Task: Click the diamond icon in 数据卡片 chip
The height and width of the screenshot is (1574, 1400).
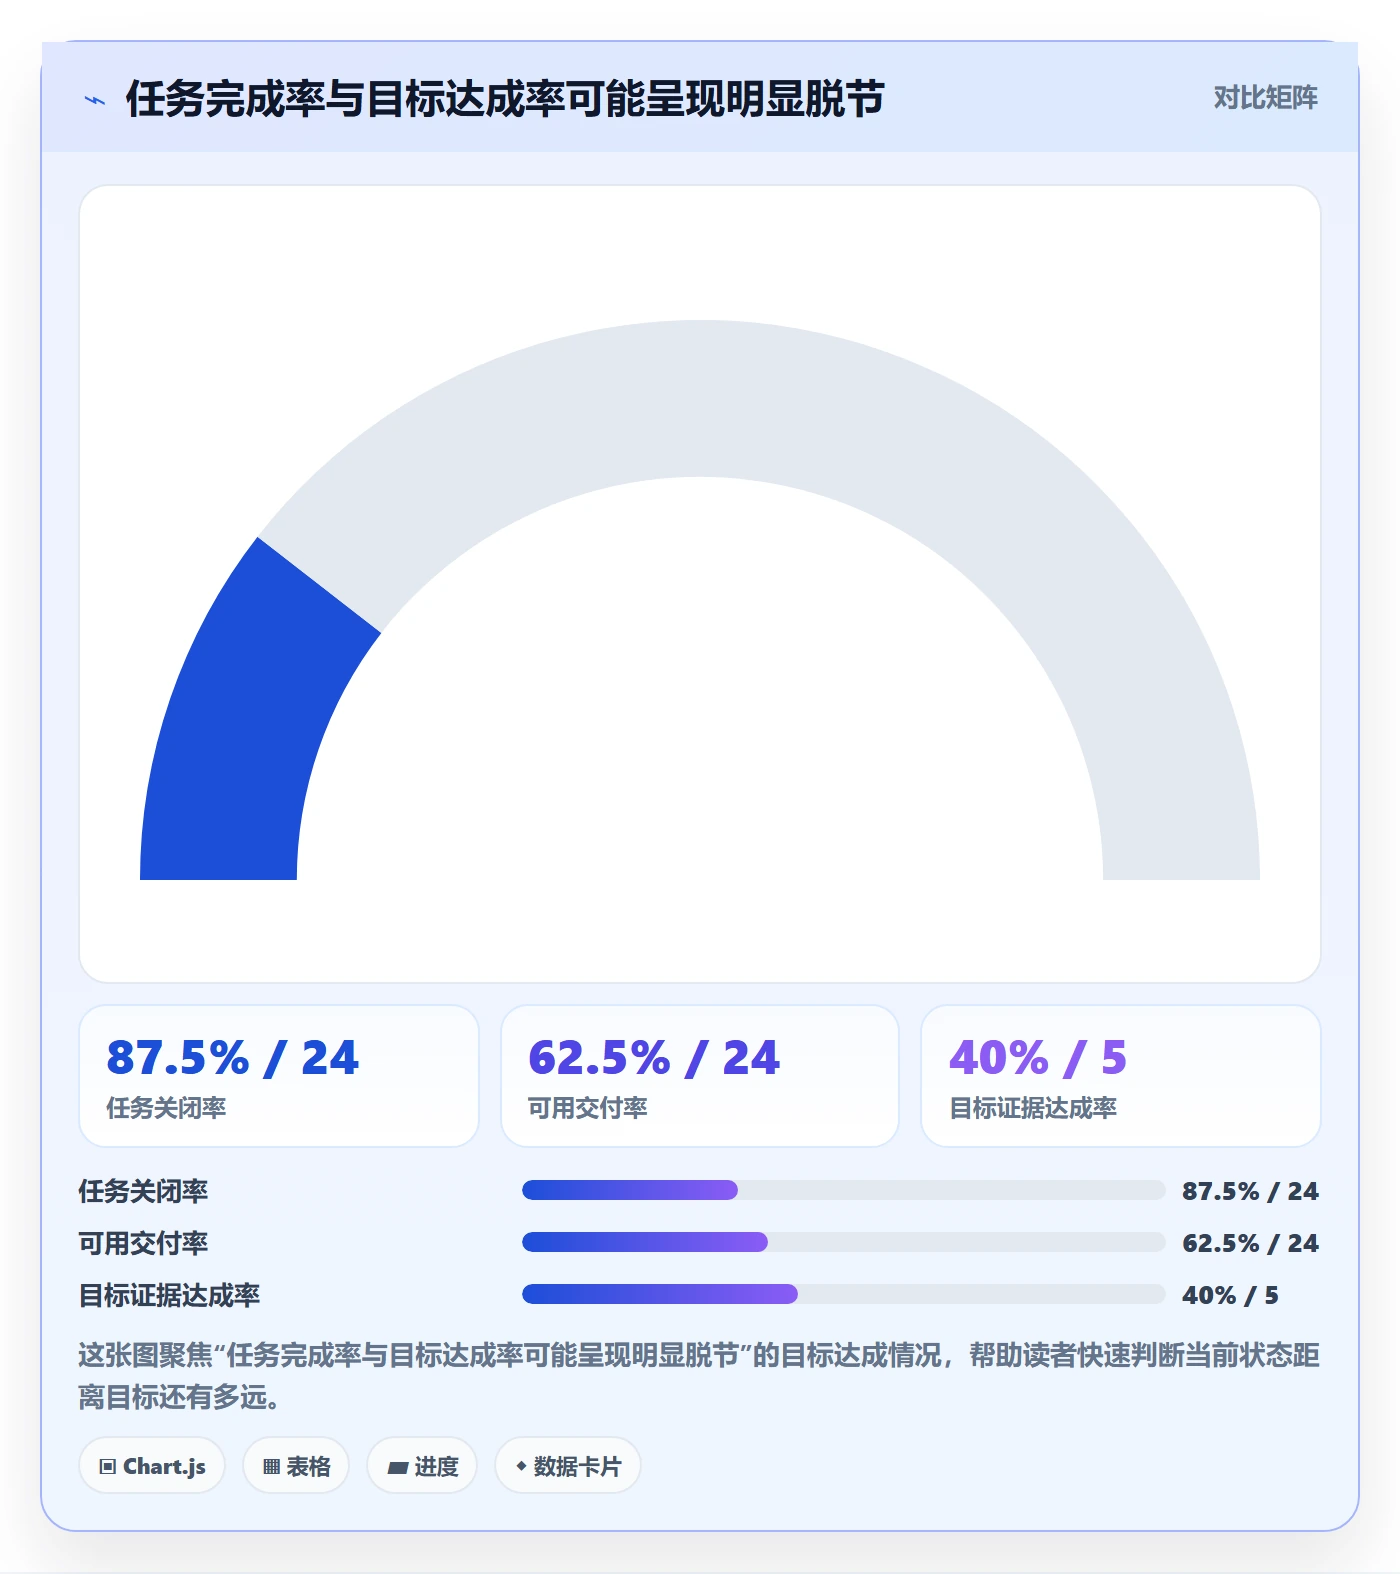Action: tap(521, 1466)
